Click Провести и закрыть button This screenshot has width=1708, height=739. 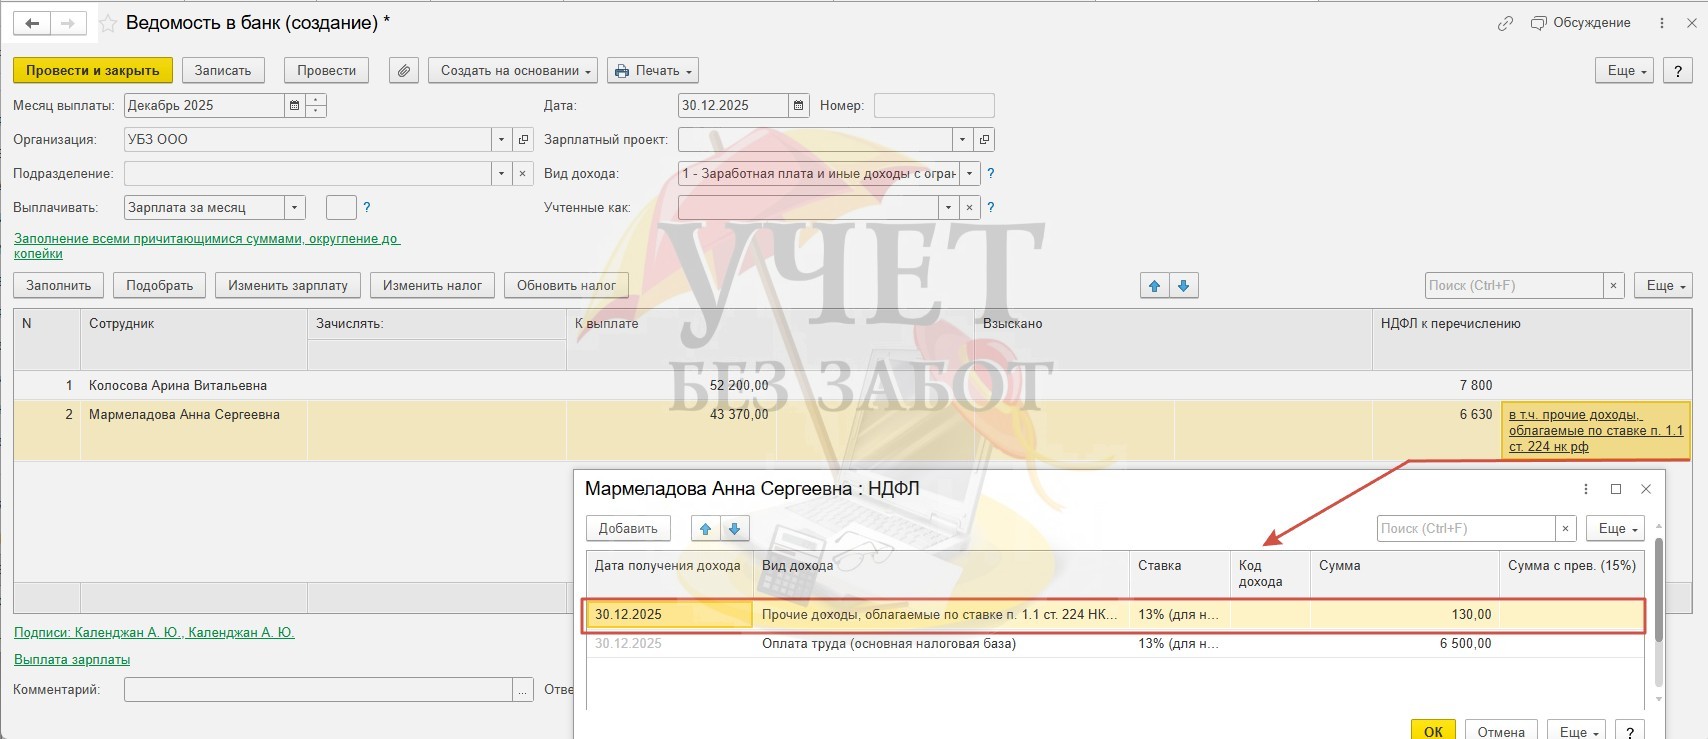(93, 71)
